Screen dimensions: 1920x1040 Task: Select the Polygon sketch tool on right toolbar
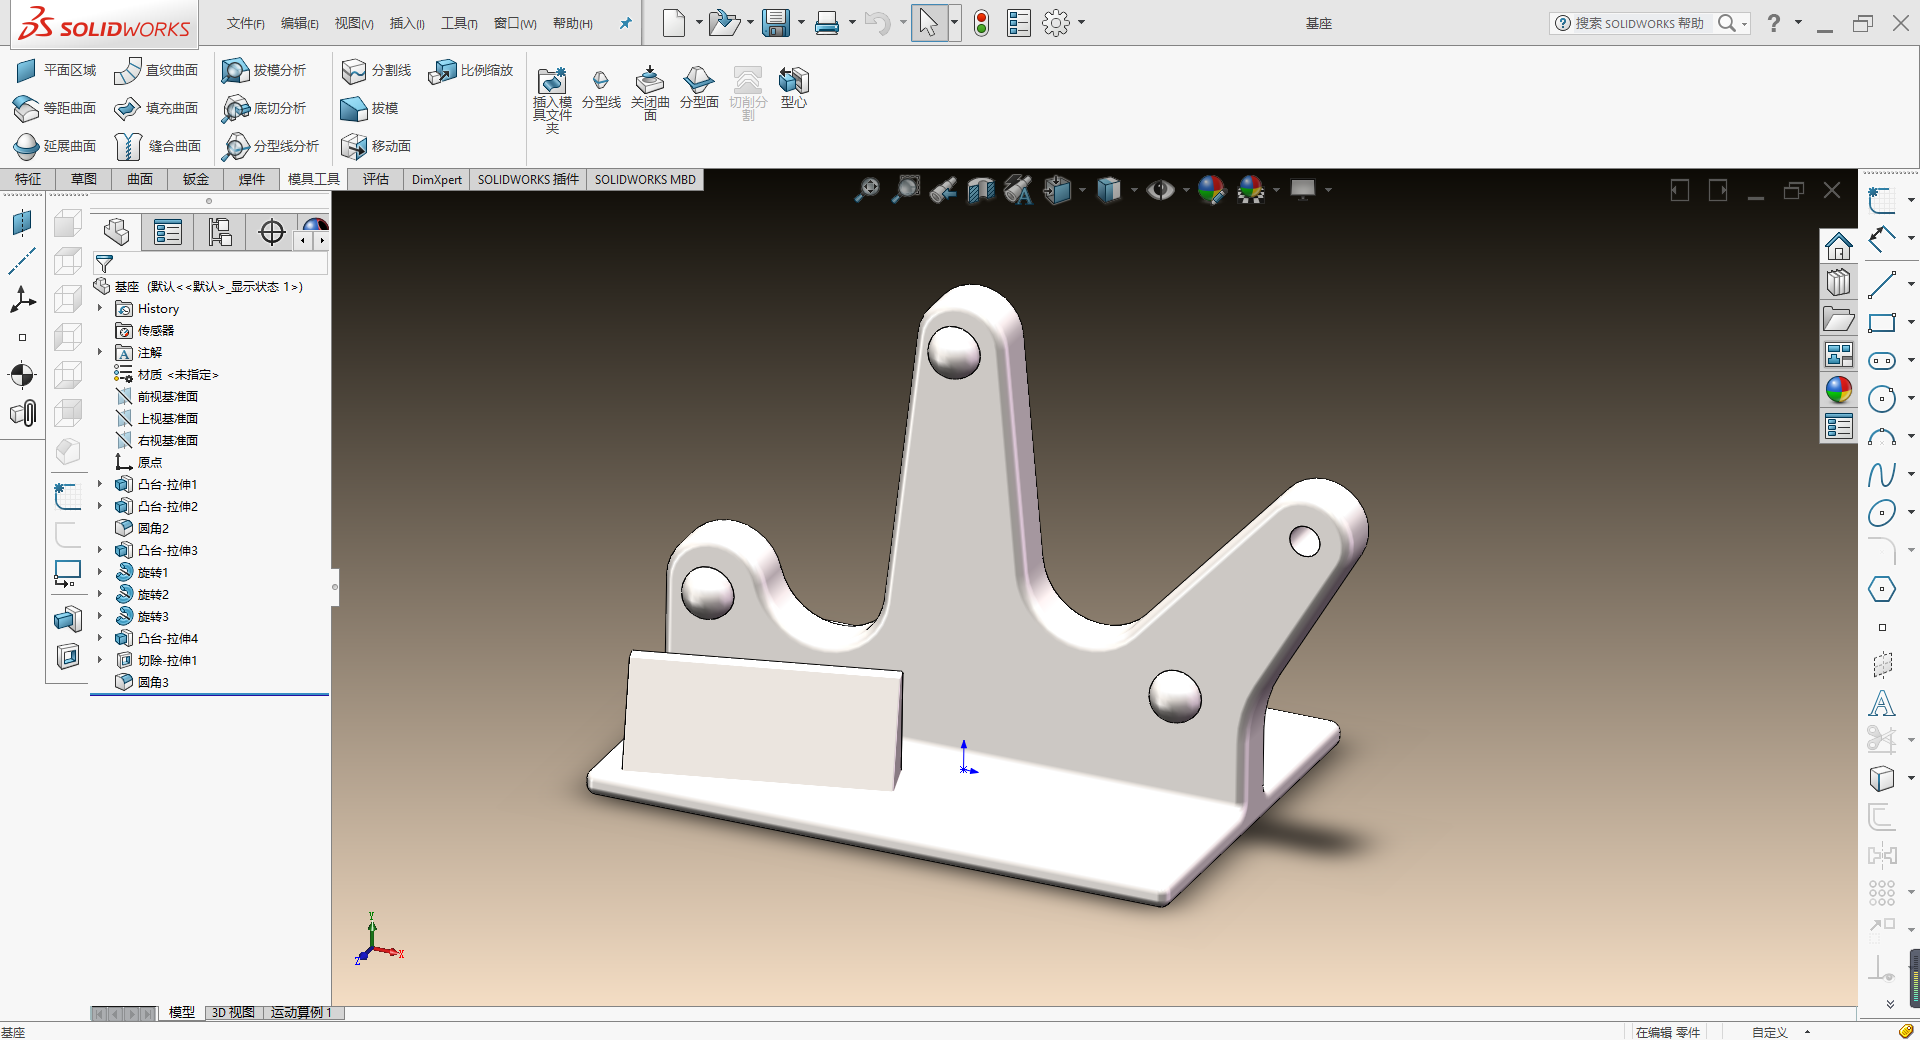click(1882, 589)
